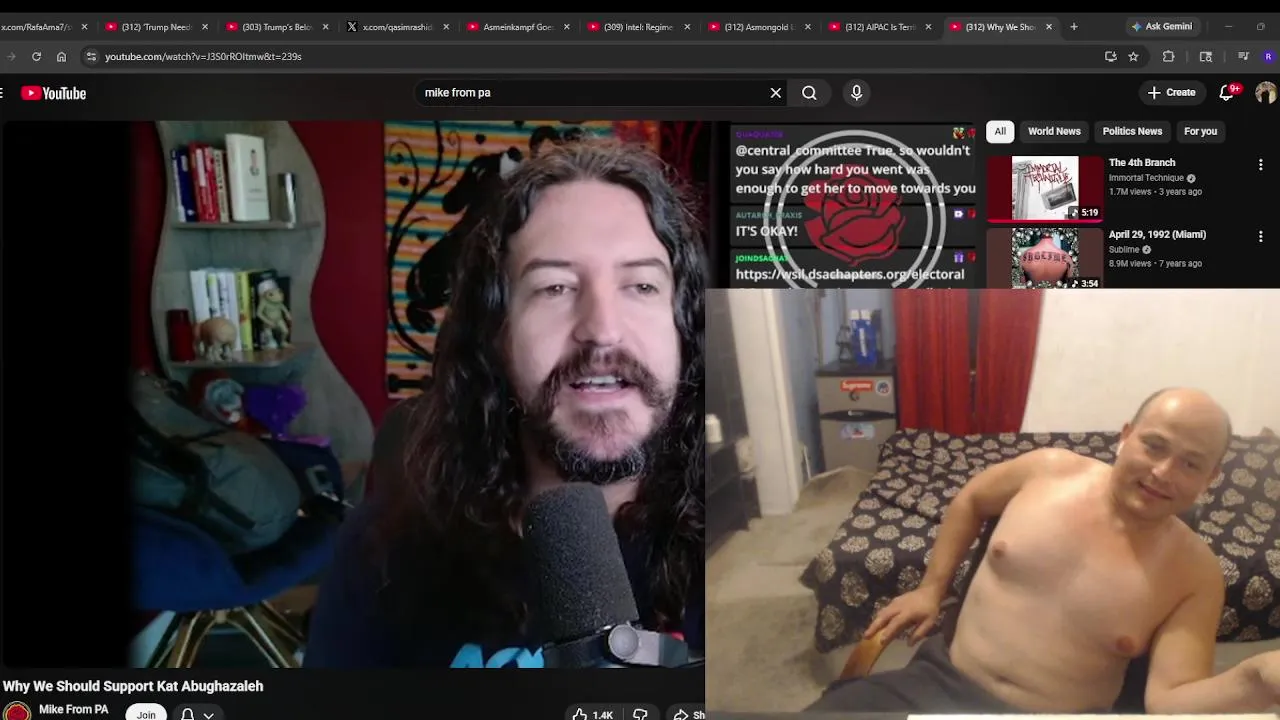Image resolution: width=1280 pixels, height=720 pixels.
Task: Select the 'Politics News' filter chip
Action: [x=1132, y=131]
